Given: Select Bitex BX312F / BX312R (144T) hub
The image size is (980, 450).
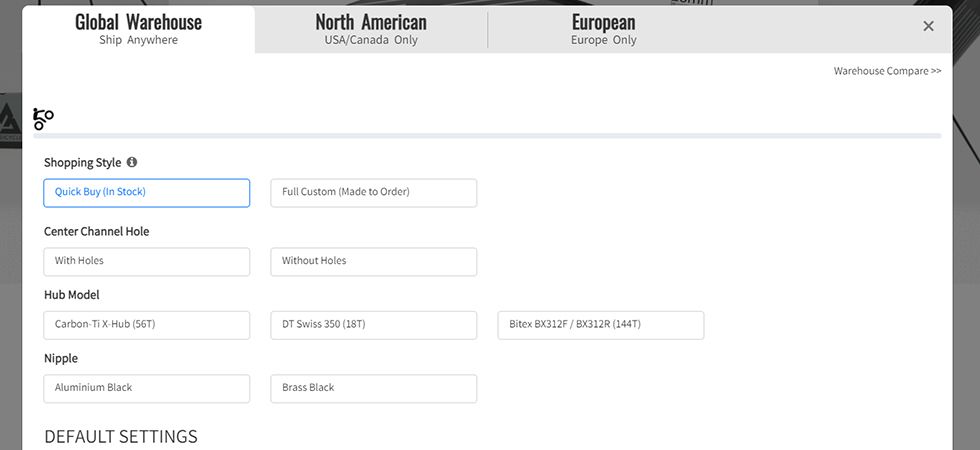Looking at the screenshot, I should 601,326.
